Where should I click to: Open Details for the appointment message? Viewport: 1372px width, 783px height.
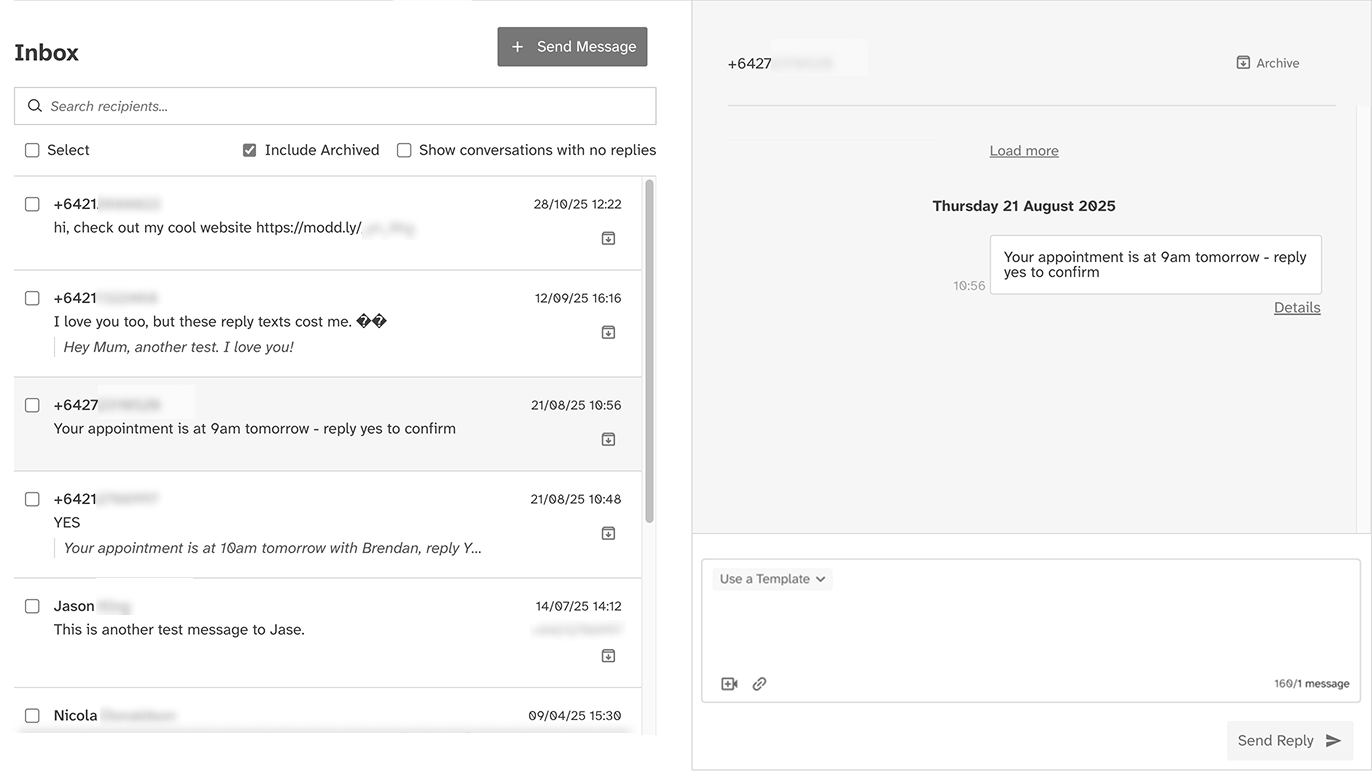tap(1297, 307)
